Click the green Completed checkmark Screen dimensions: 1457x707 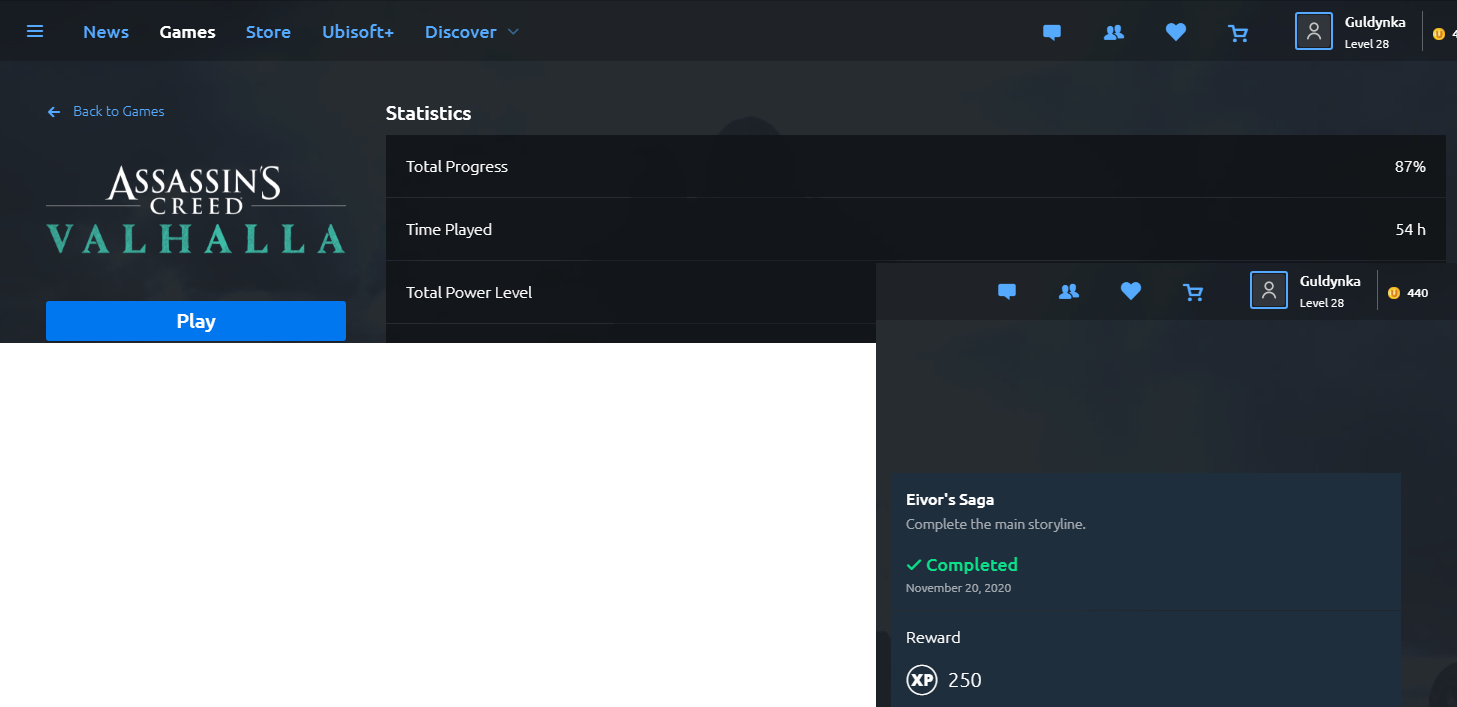pos(913,565)
